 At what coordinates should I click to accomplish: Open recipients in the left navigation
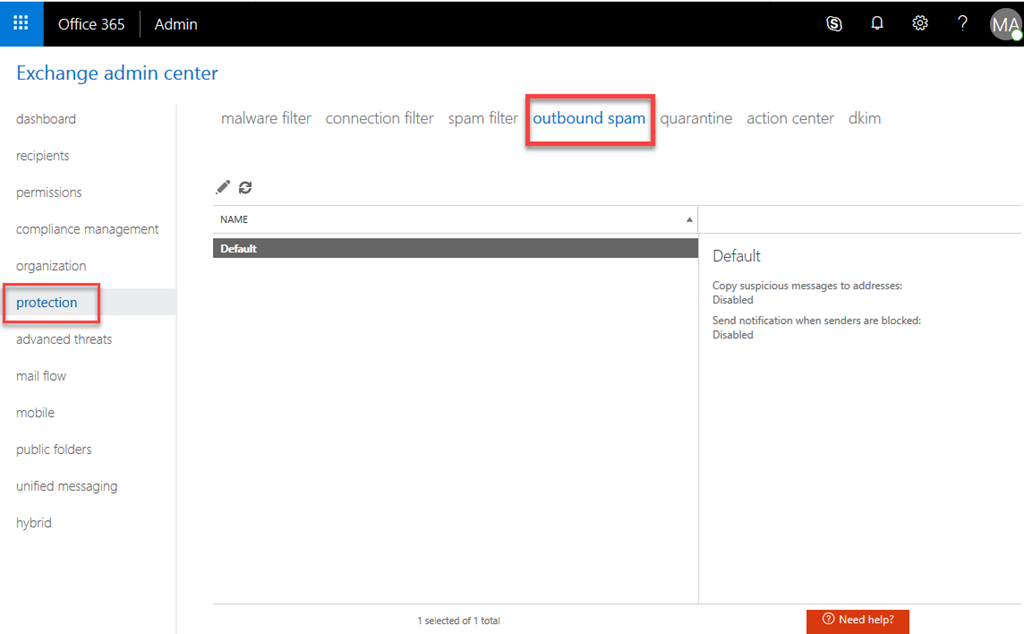coord(43,156)
